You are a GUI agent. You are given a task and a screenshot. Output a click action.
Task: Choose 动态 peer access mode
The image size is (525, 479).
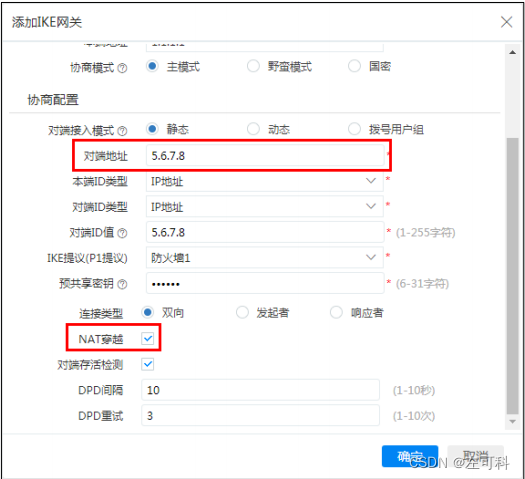253,129
